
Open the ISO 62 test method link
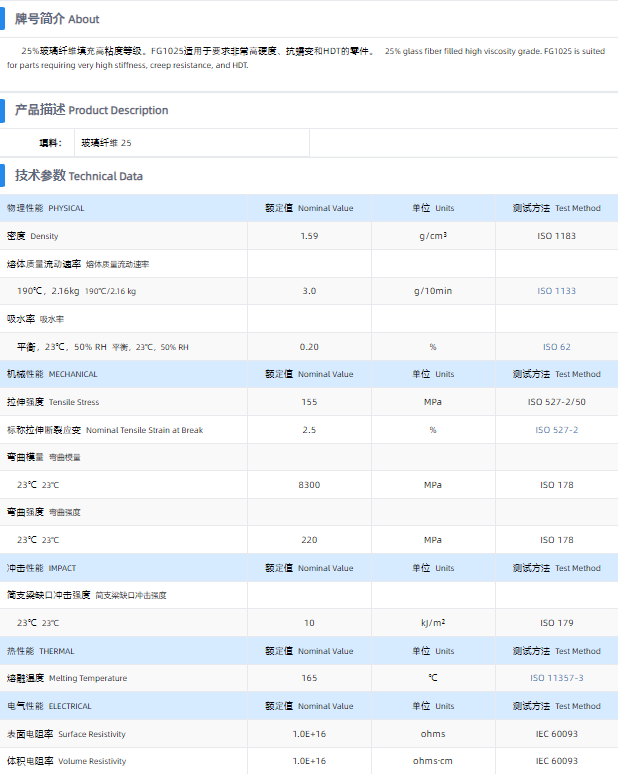(557, 347)
